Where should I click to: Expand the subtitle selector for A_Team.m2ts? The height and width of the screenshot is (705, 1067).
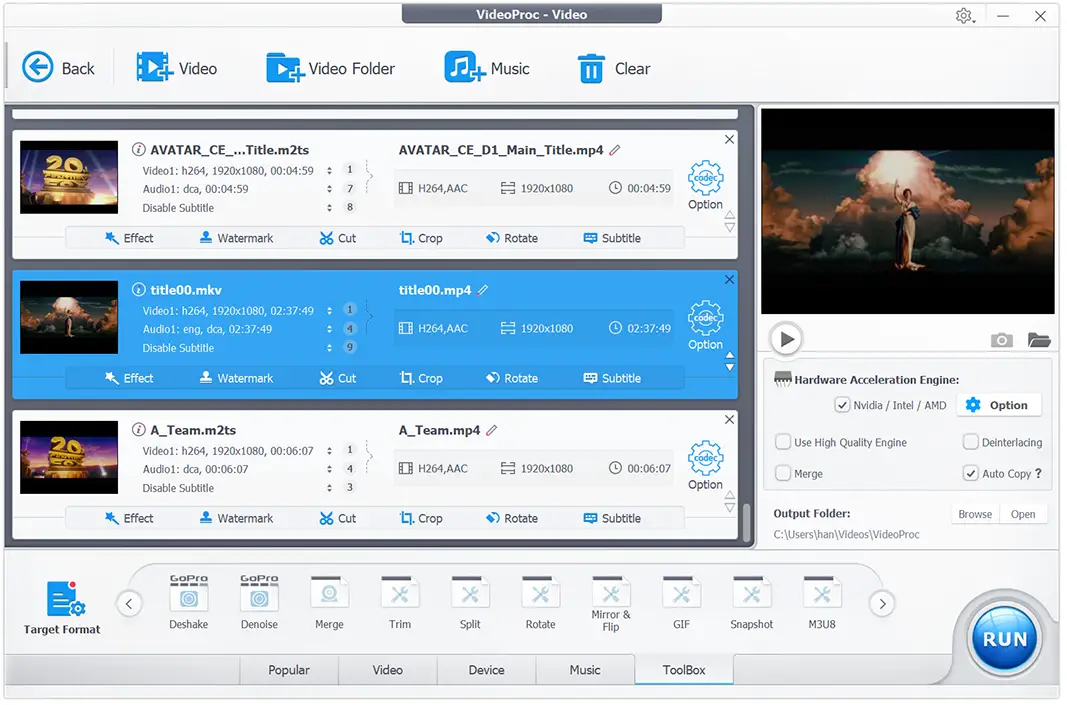tap(330, 488)
